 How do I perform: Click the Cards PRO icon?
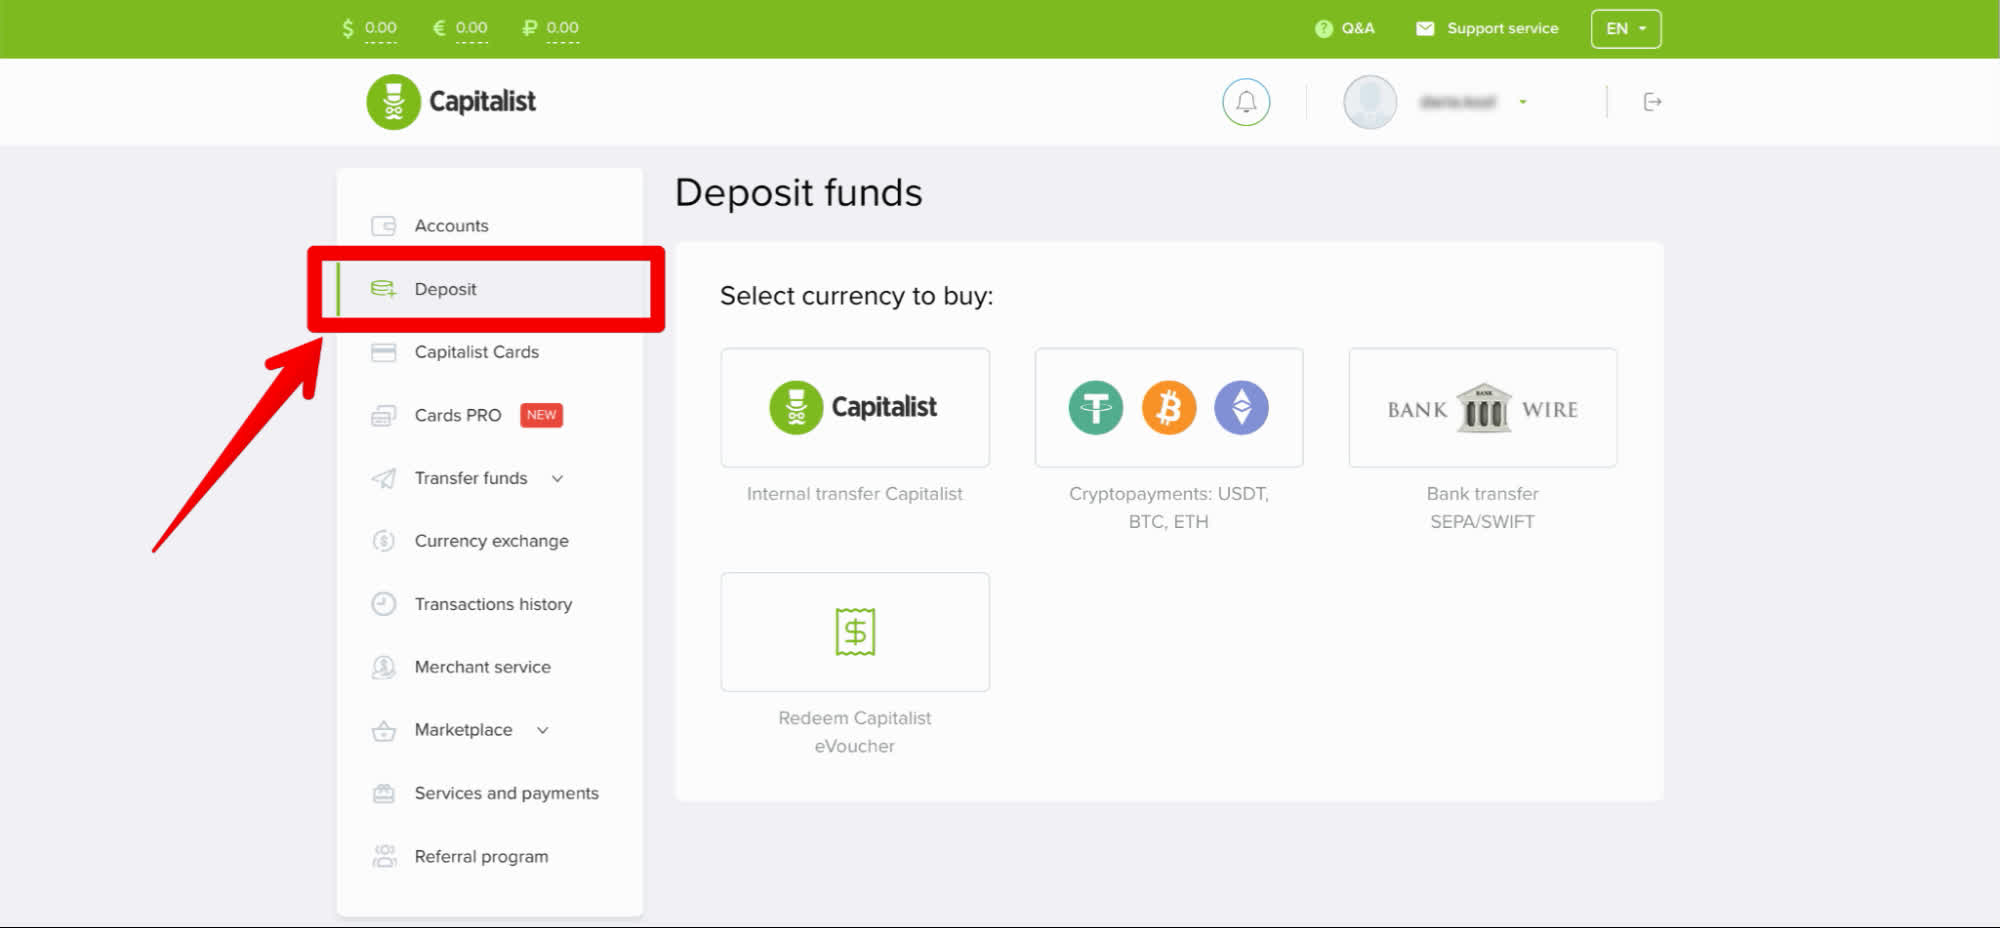click(x=383, y=415)
